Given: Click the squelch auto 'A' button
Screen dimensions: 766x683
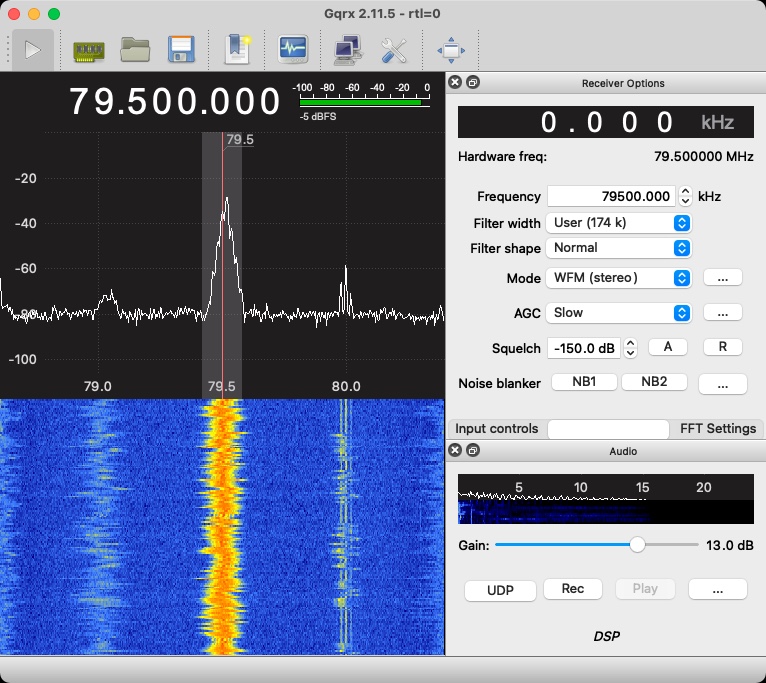Looking at the screenshot, I should [668, 347].
